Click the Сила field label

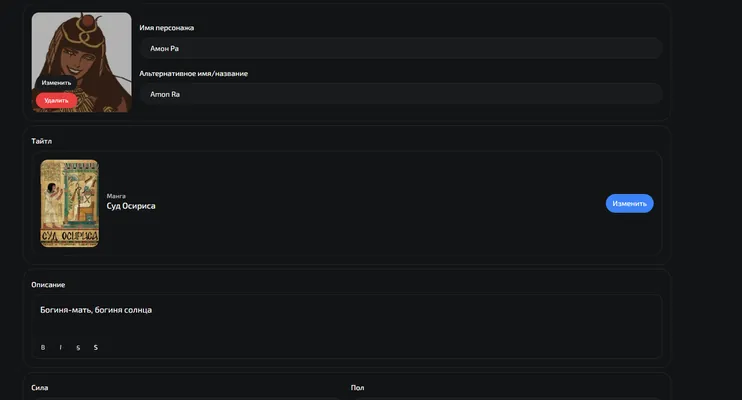tap(40, 388)
